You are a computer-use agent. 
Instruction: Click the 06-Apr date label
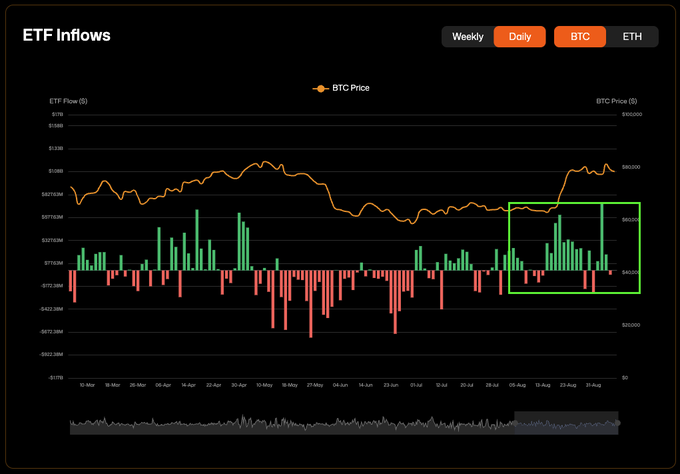163,385
